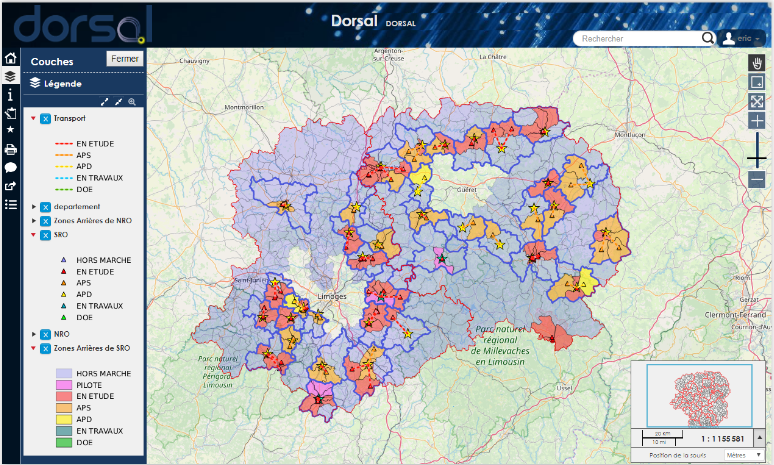Click the Fermer button
This screenshot has width=774, height=465.
point(126,59)
